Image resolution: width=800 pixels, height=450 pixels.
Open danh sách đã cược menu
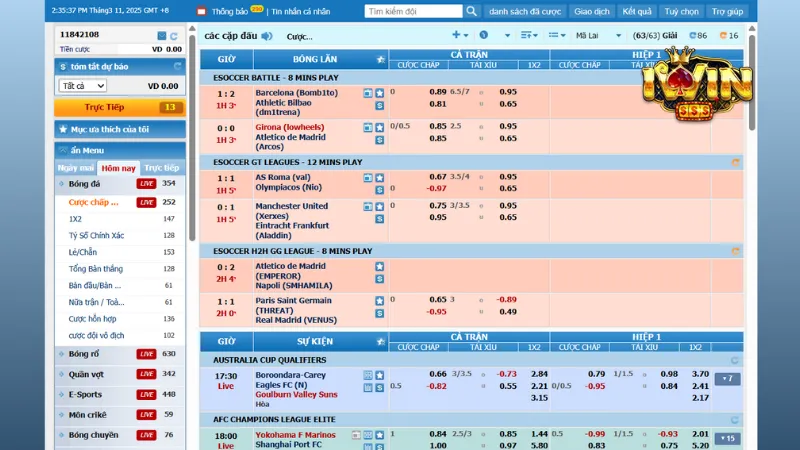pos(525,11)
